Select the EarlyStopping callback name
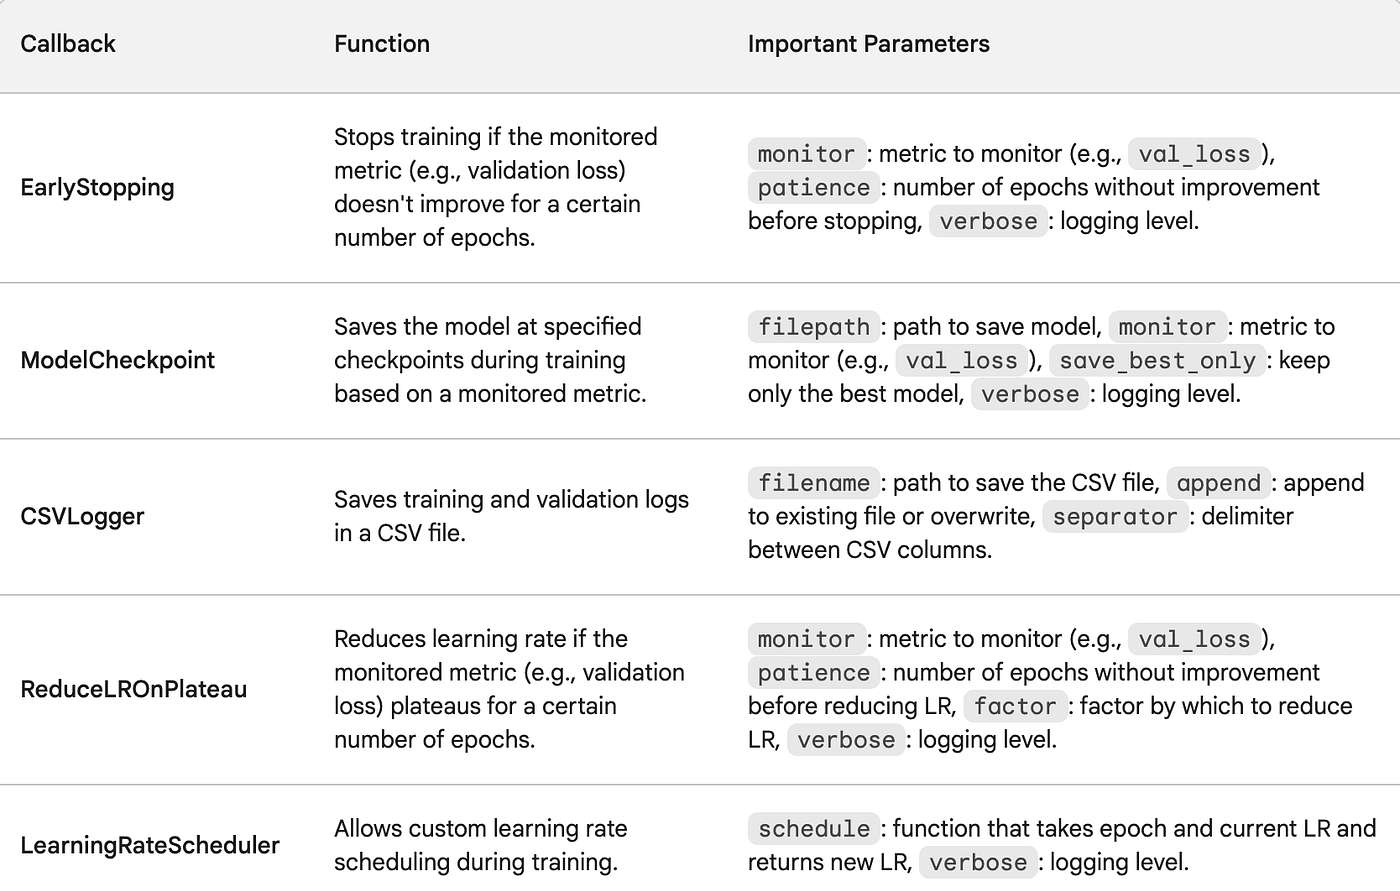1400x891 pixels. pos(97,187)
